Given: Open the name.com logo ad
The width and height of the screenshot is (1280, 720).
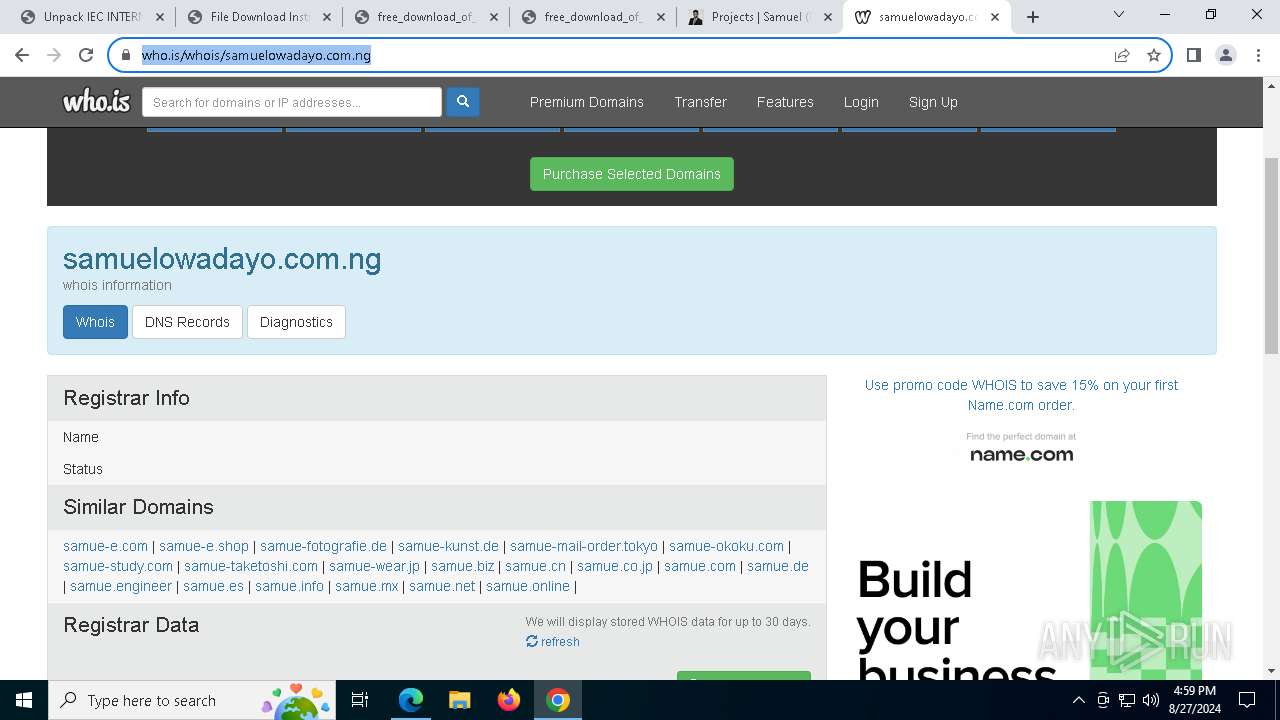Looking at the screenshot, I should (x=1021, y=448).
